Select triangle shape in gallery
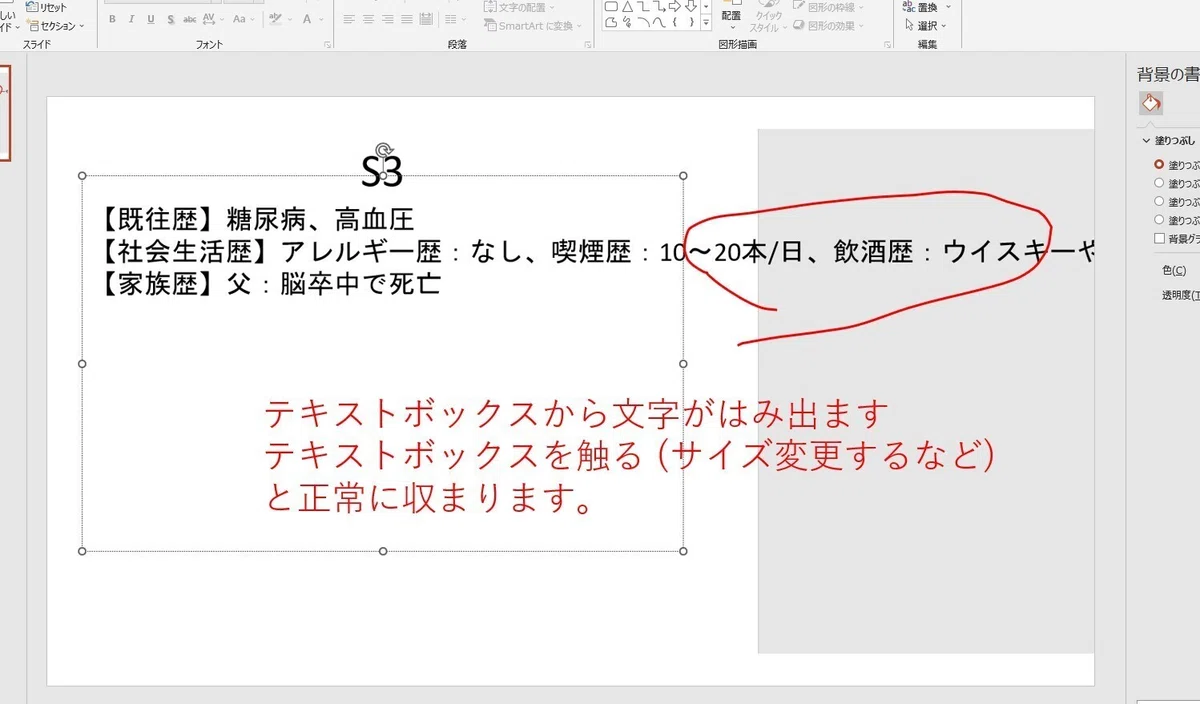1200x704 pixels. pos(626,6)
